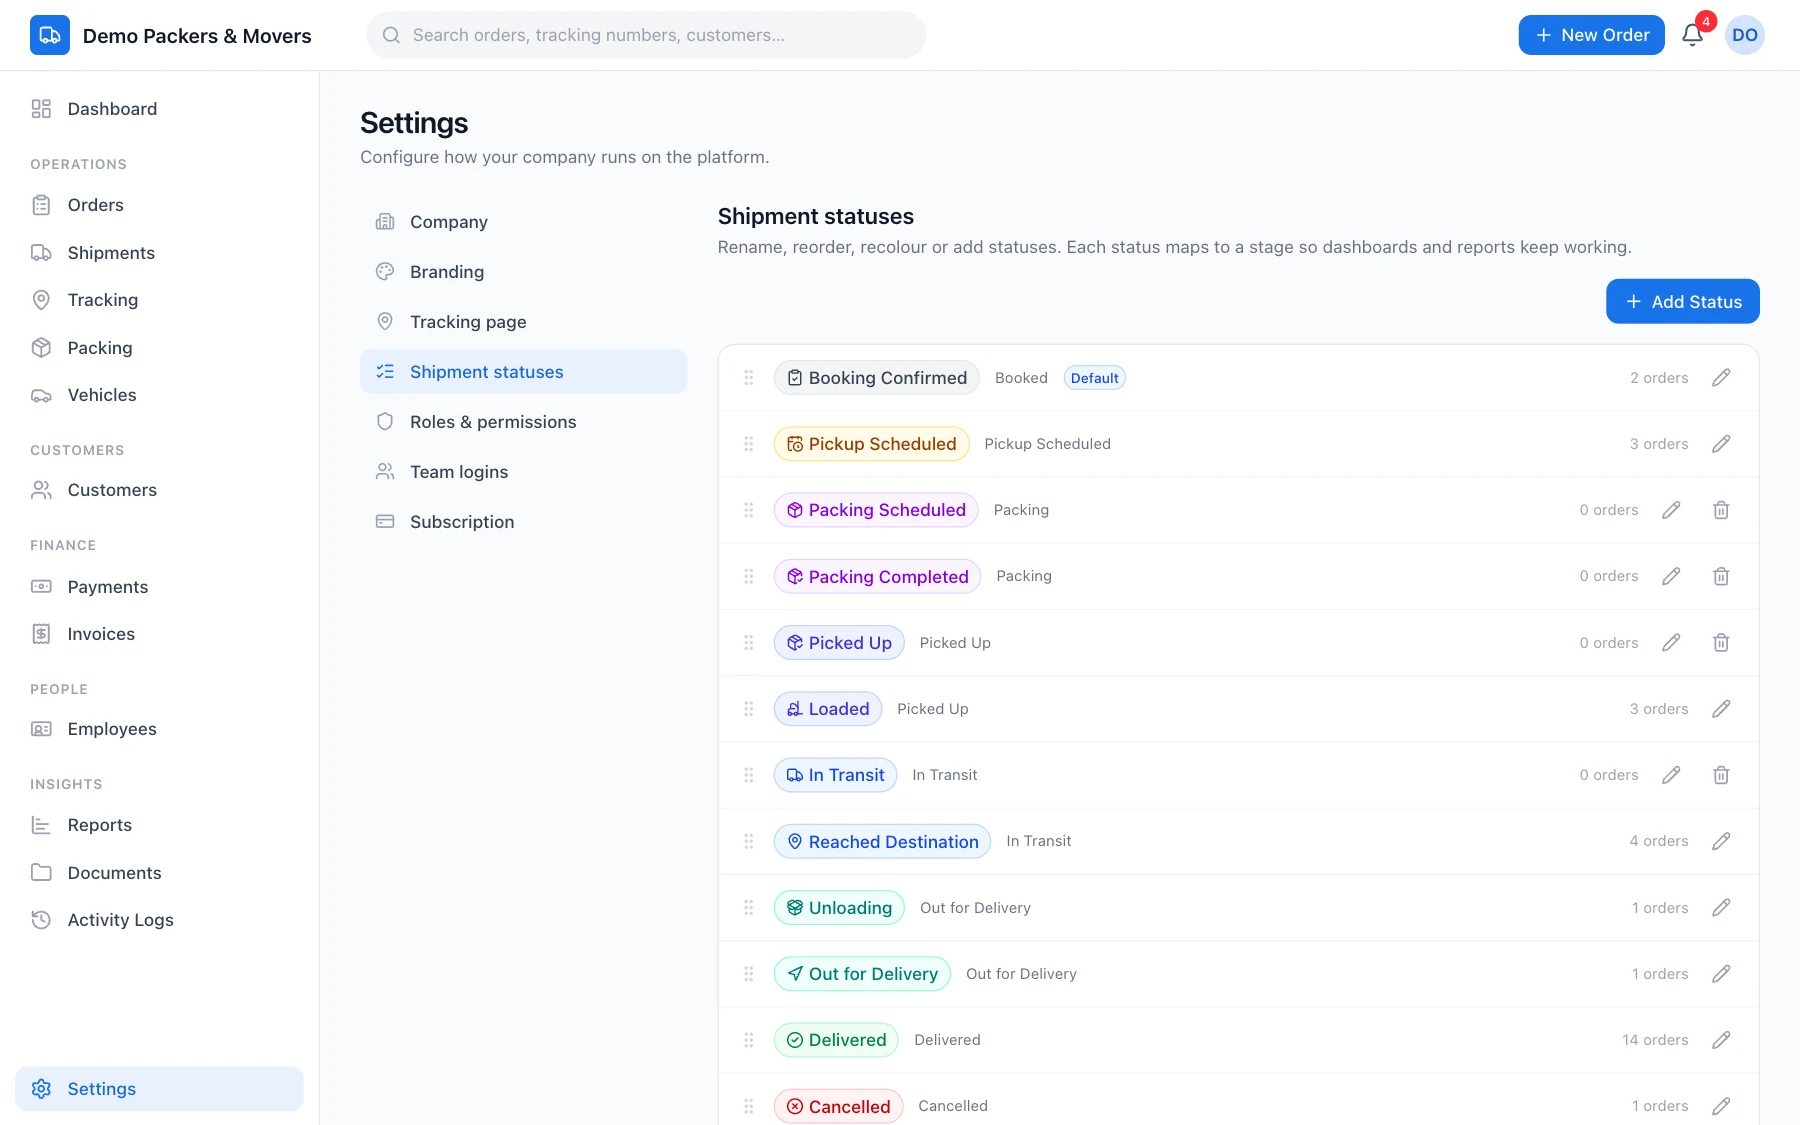Viewport: 1800px width, 1125px height.
Task: Click the Add Status button
Action: point(1683,301)
